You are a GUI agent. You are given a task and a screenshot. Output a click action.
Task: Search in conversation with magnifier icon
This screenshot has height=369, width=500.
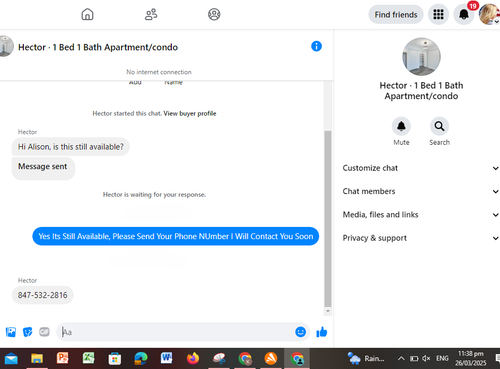(x=439, y=126)
